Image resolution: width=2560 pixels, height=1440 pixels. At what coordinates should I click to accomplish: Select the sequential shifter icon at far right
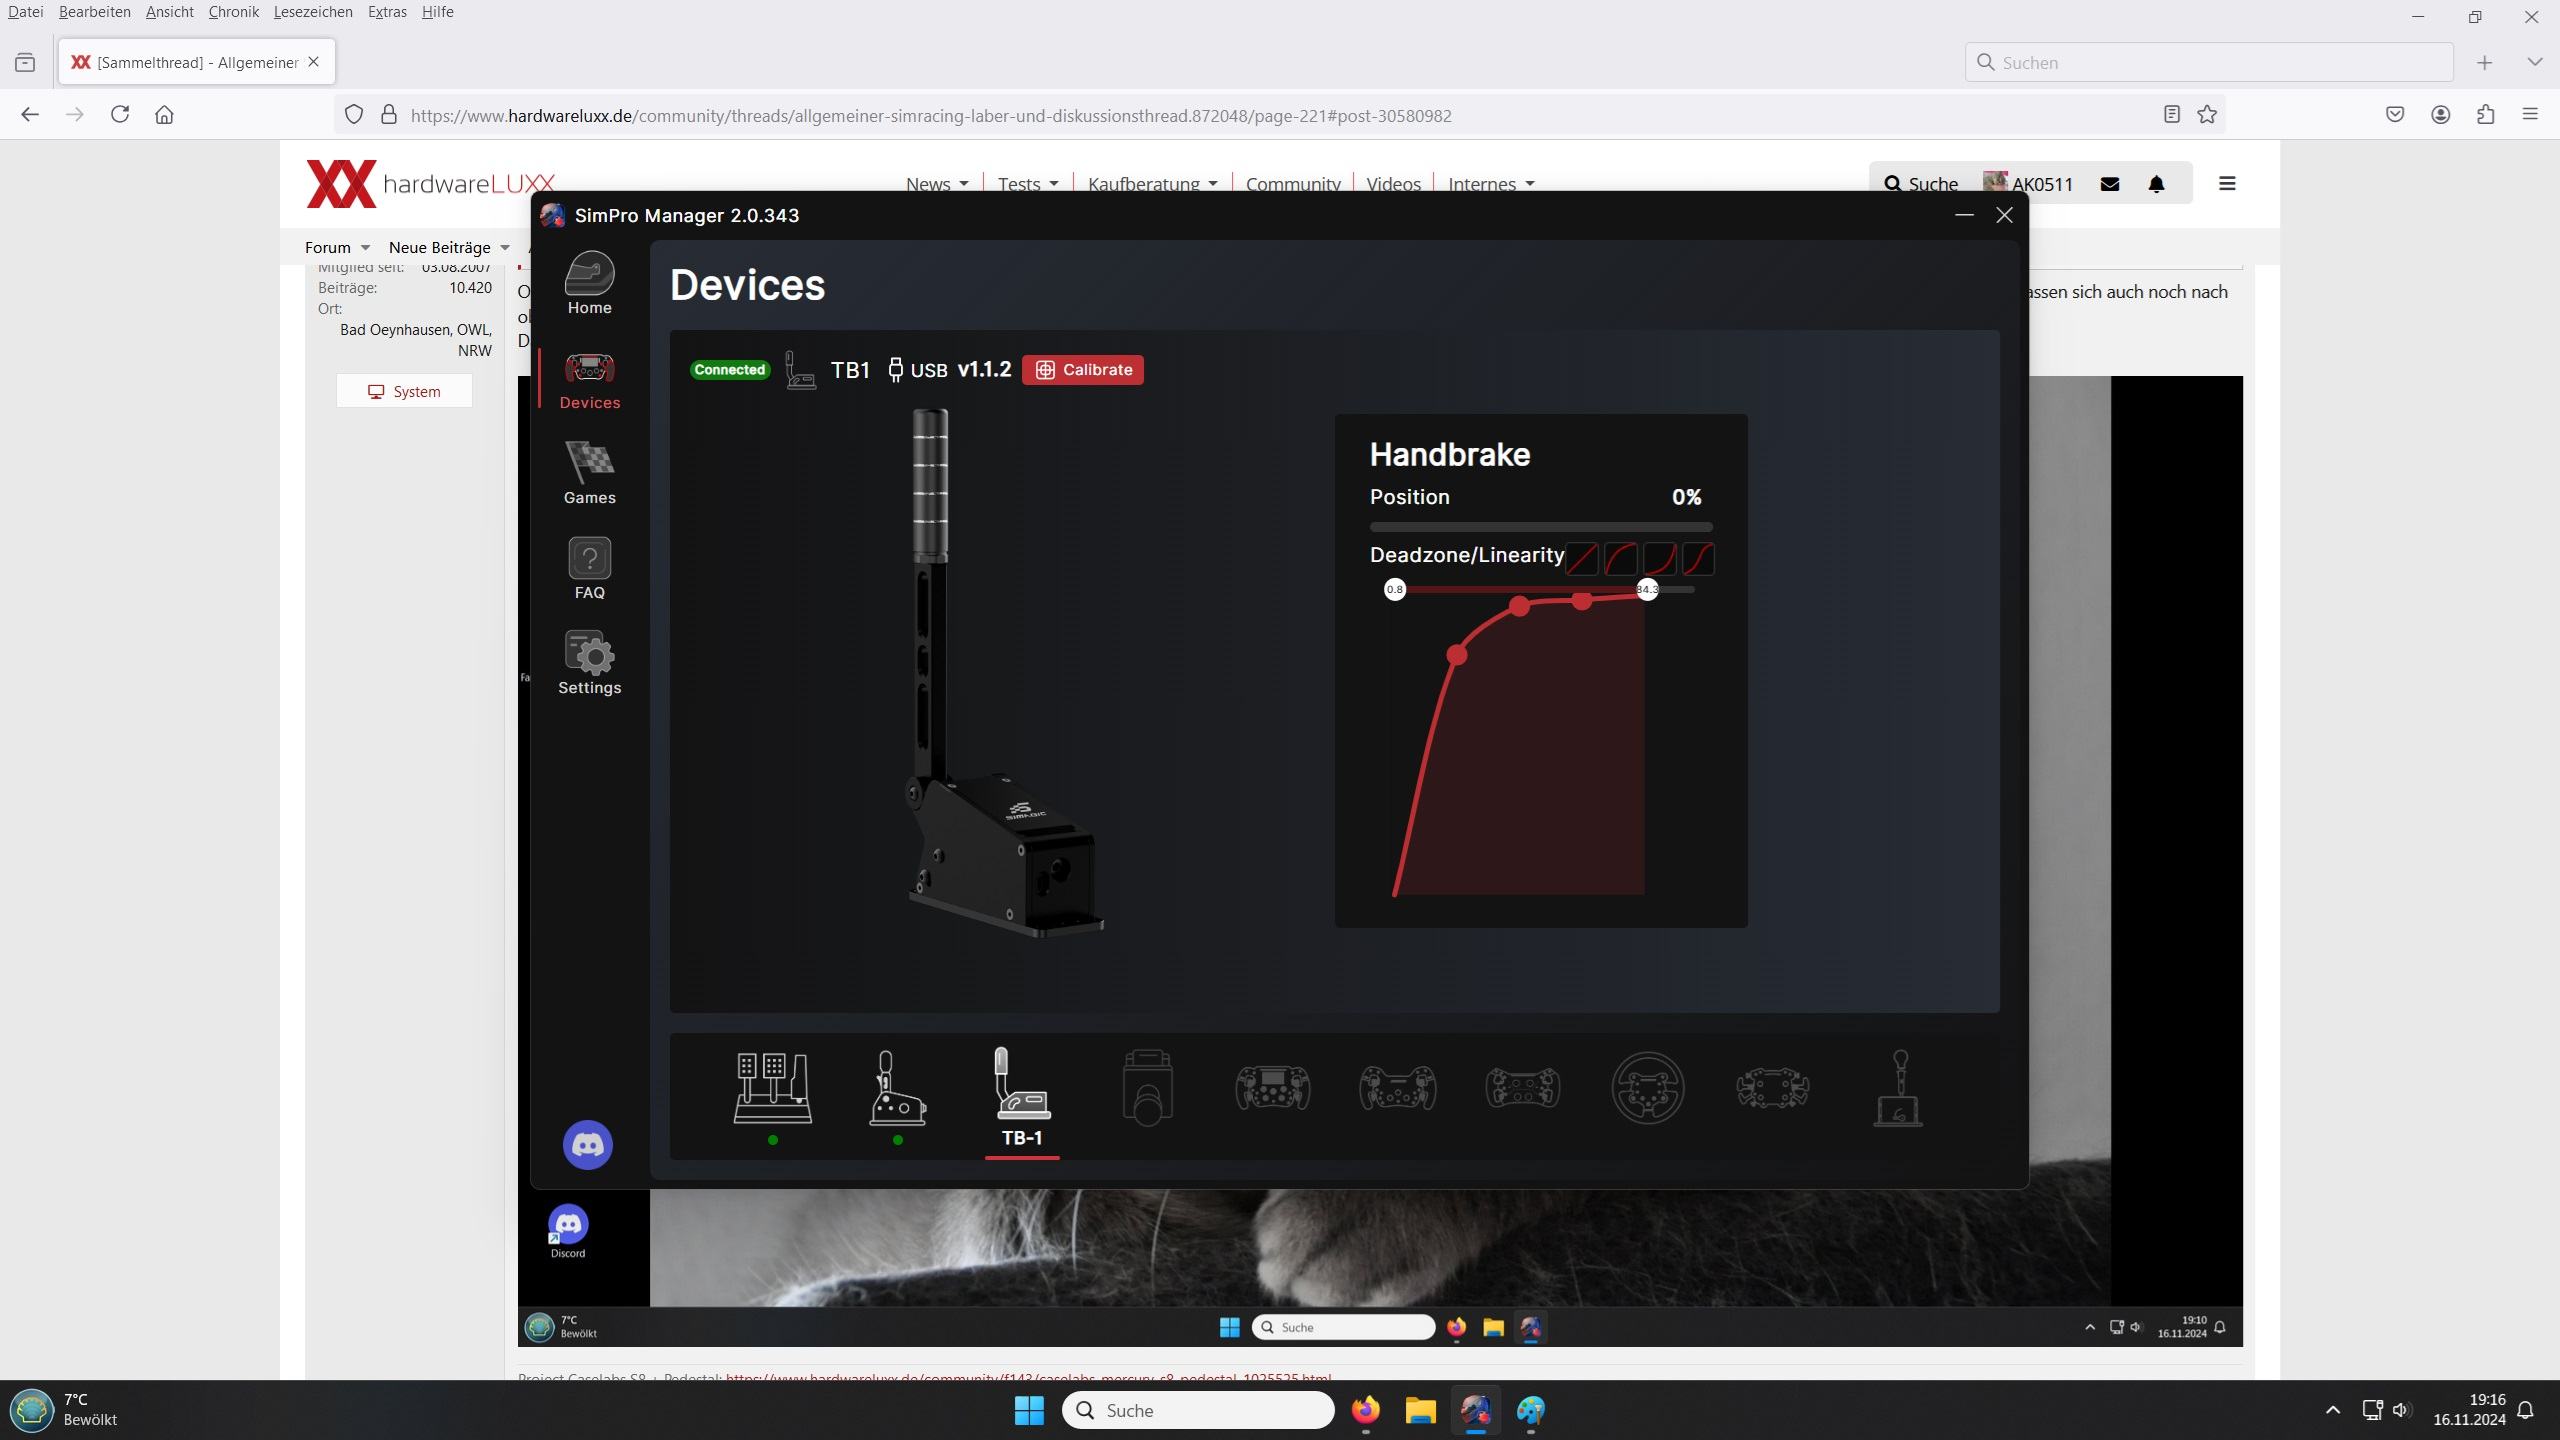pyautogui.click(x=1898, y=1088)
